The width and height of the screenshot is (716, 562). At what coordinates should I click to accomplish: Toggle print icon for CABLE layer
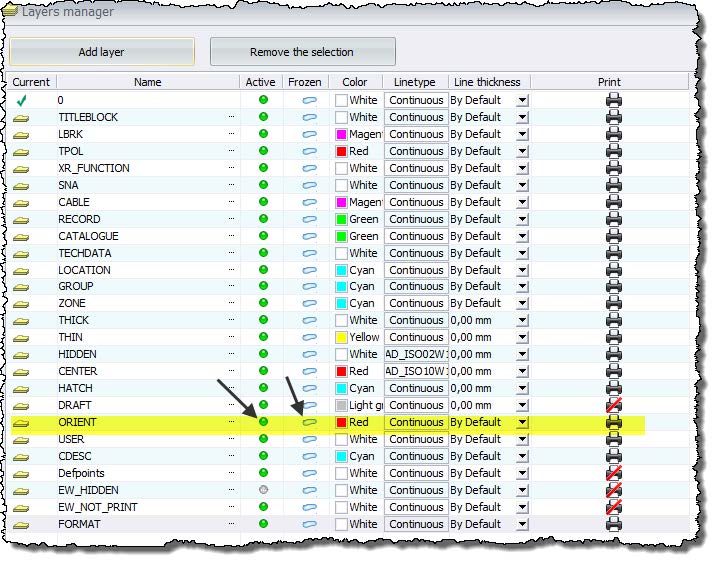pos(613,202)
